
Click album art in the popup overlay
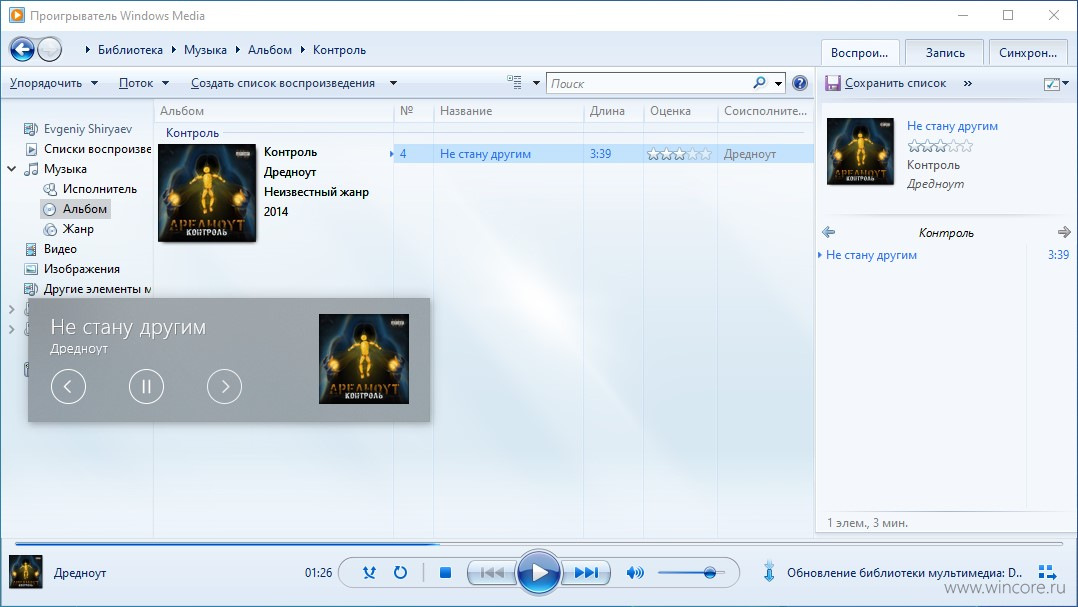point(364,359)
